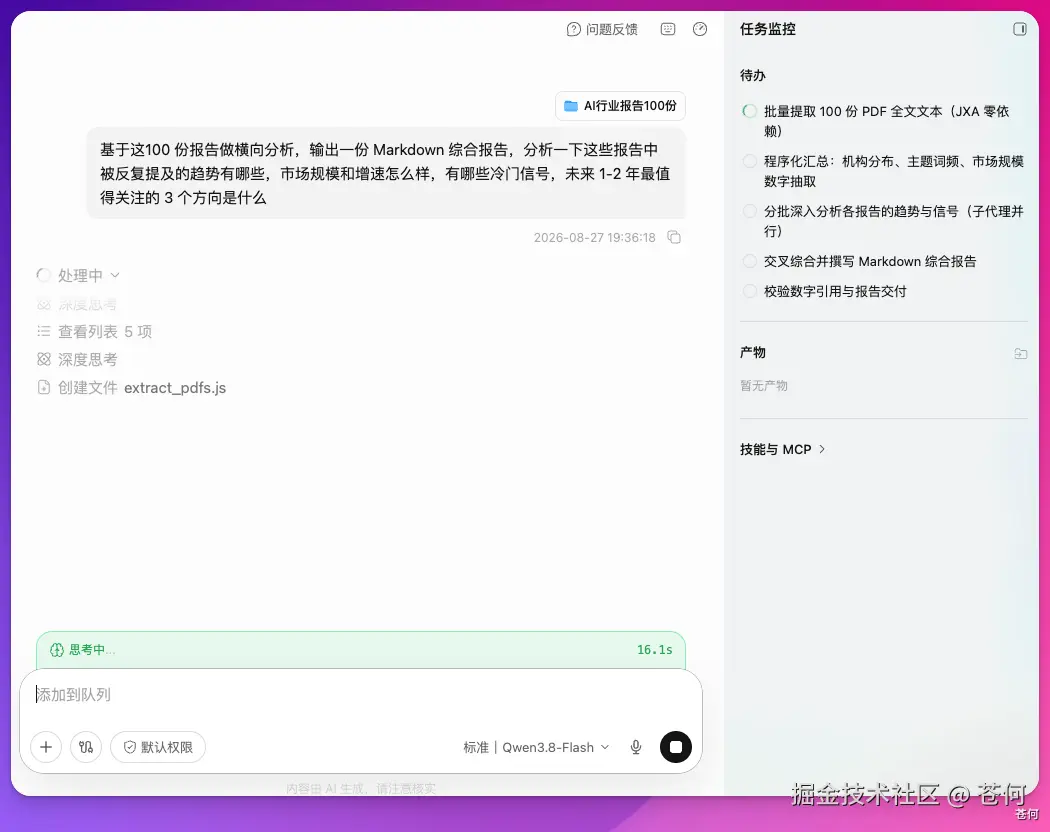
Task: Toggle task 批量提取 100 份 PDF 全文文本
Action: 750,111
